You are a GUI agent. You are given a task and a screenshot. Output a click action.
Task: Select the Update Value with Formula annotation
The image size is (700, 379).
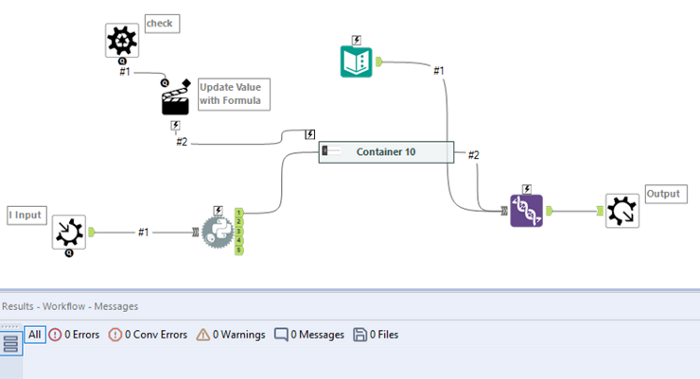point(234,94)
